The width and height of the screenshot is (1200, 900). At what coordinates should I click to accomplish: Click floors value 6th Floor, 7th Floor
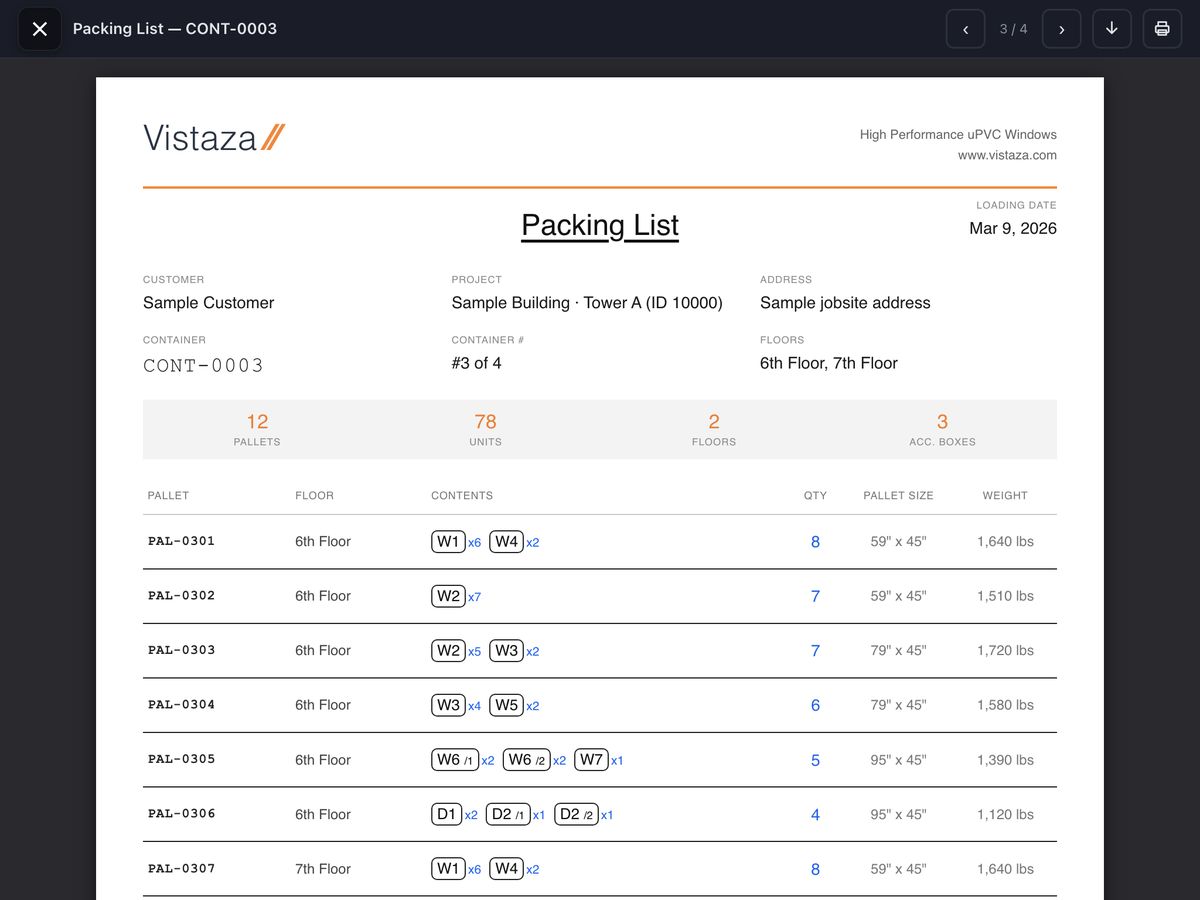[x=829, y=363]
